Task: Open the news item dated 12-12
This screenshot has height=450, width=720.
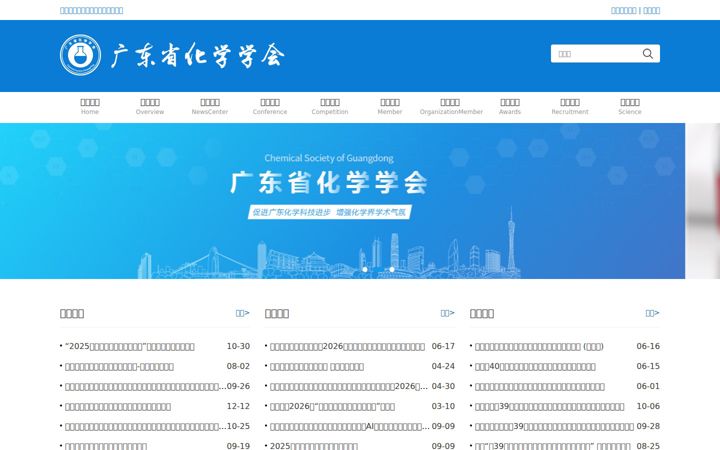Action: click(118, 406)
